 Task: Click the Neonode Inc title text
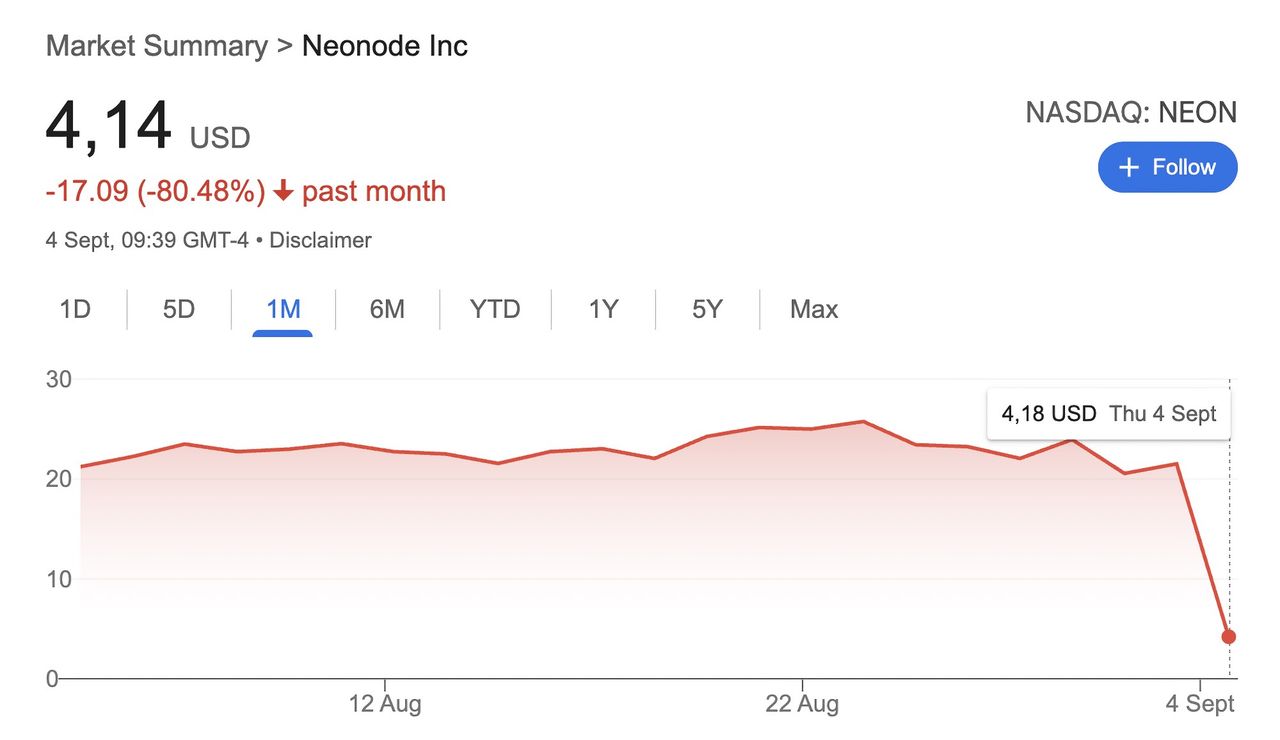385,46
